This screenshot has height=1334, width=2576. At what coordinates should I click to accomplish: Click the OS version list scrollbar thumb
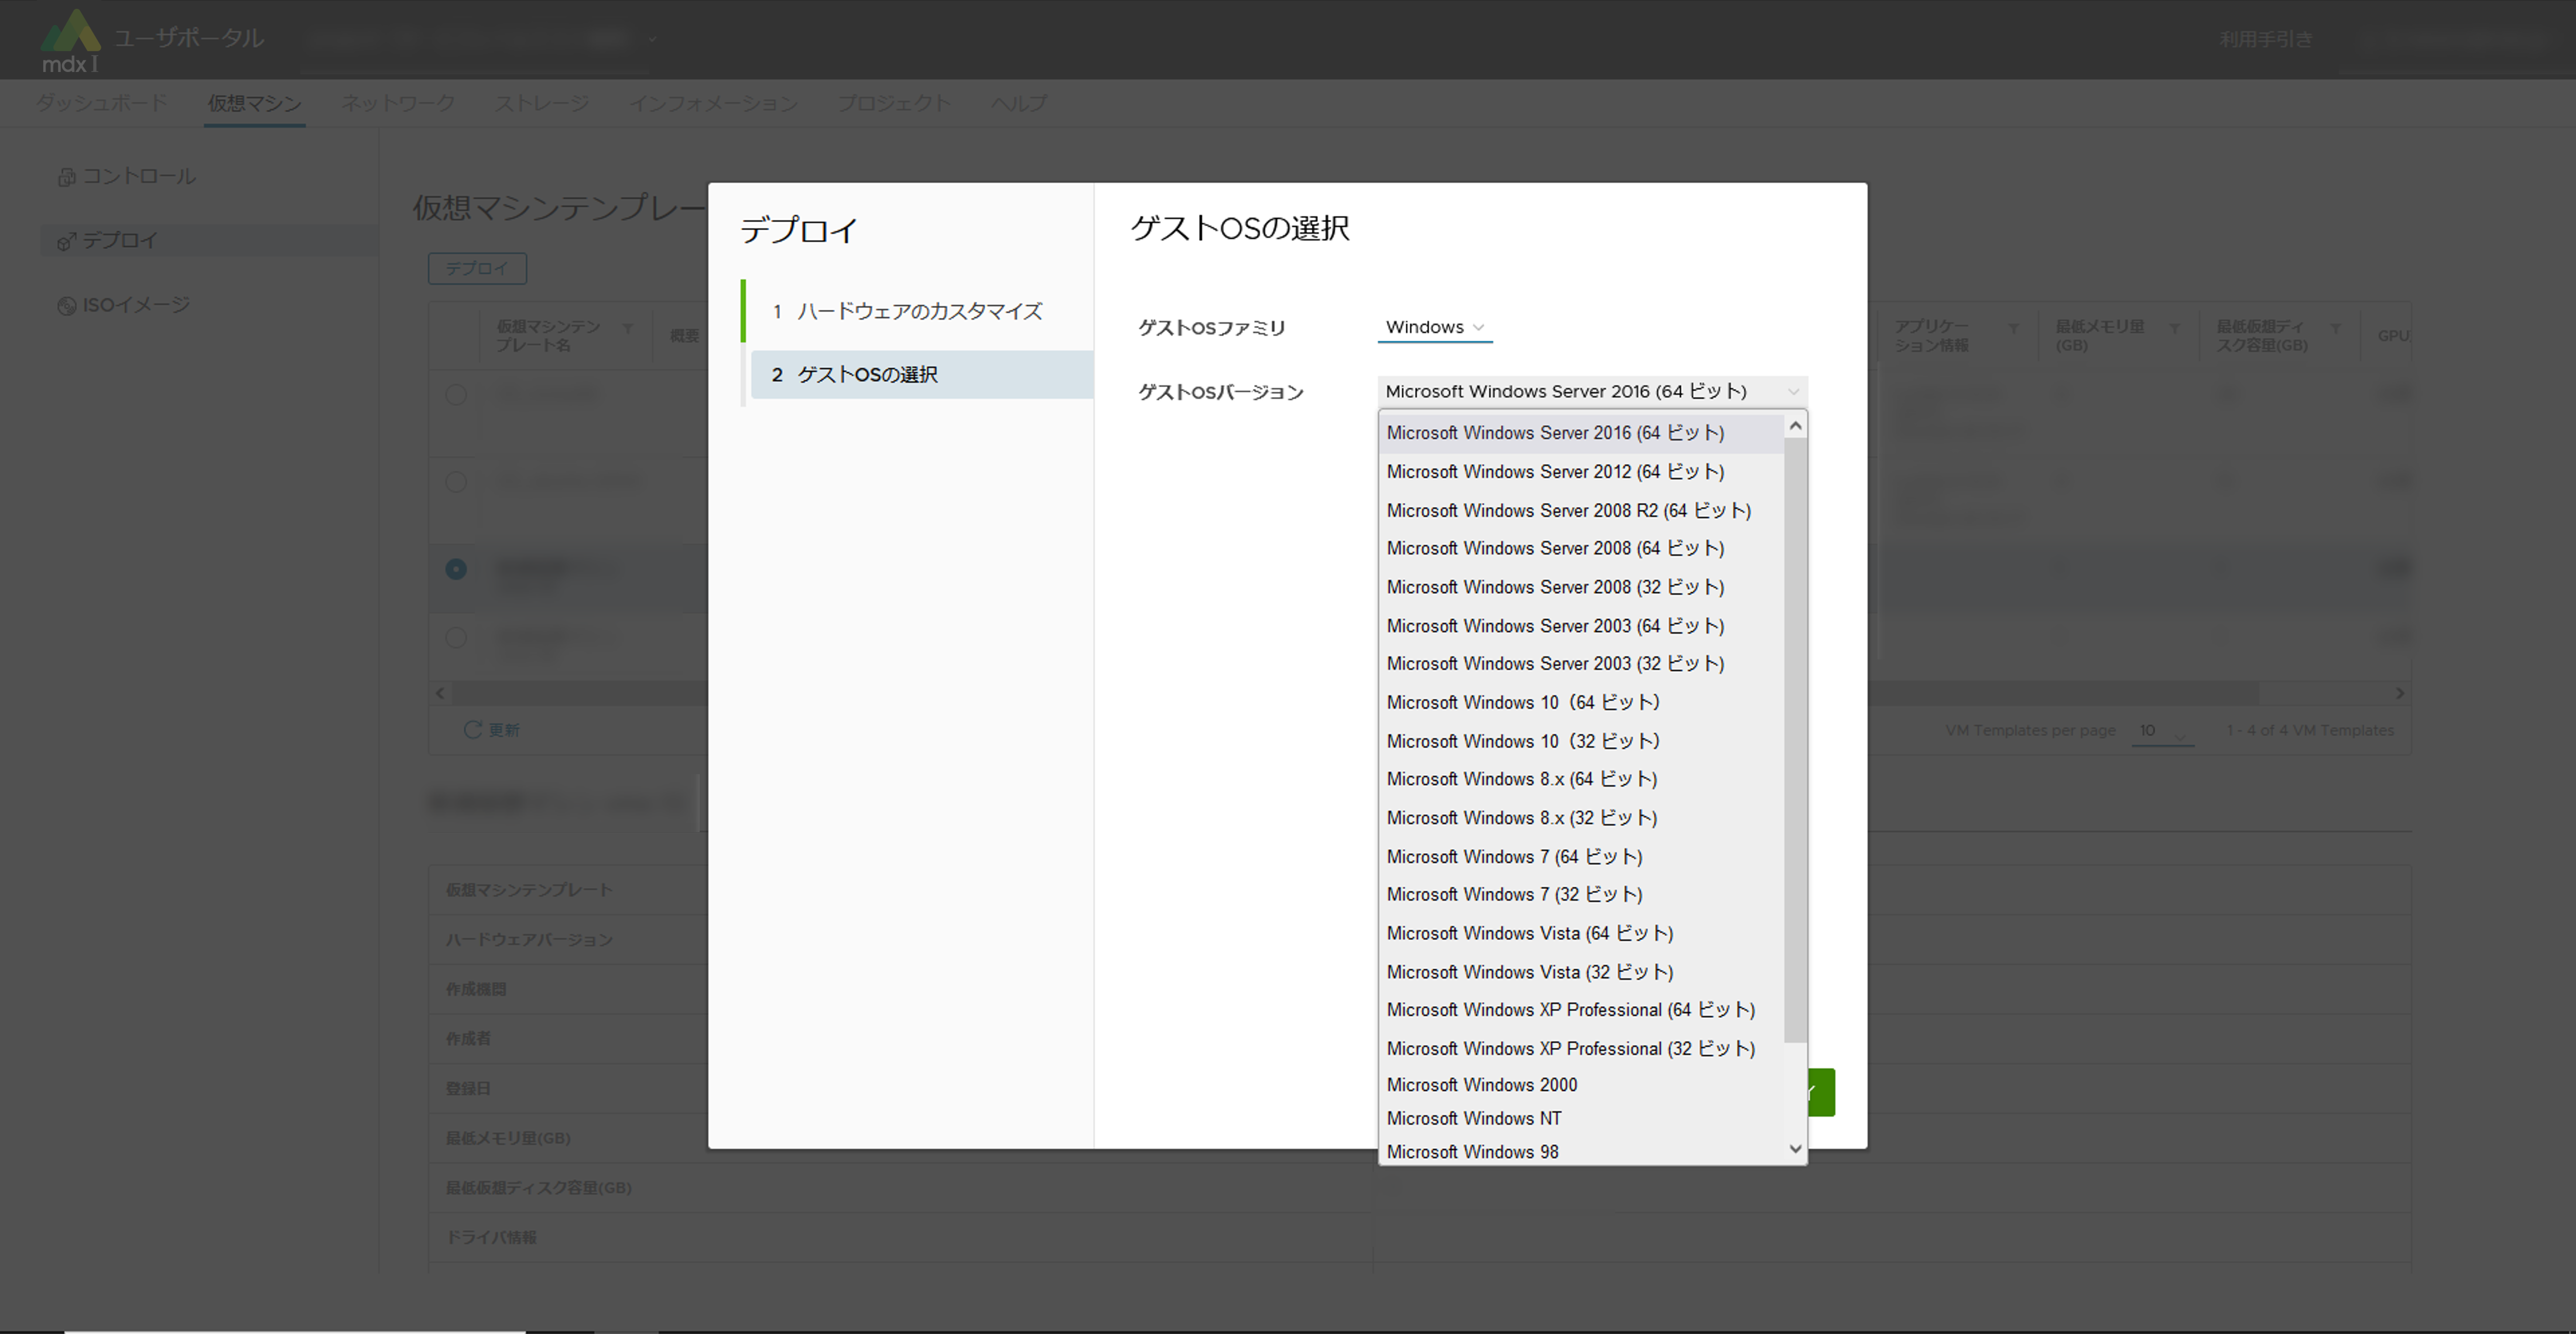coord(1796,740)
